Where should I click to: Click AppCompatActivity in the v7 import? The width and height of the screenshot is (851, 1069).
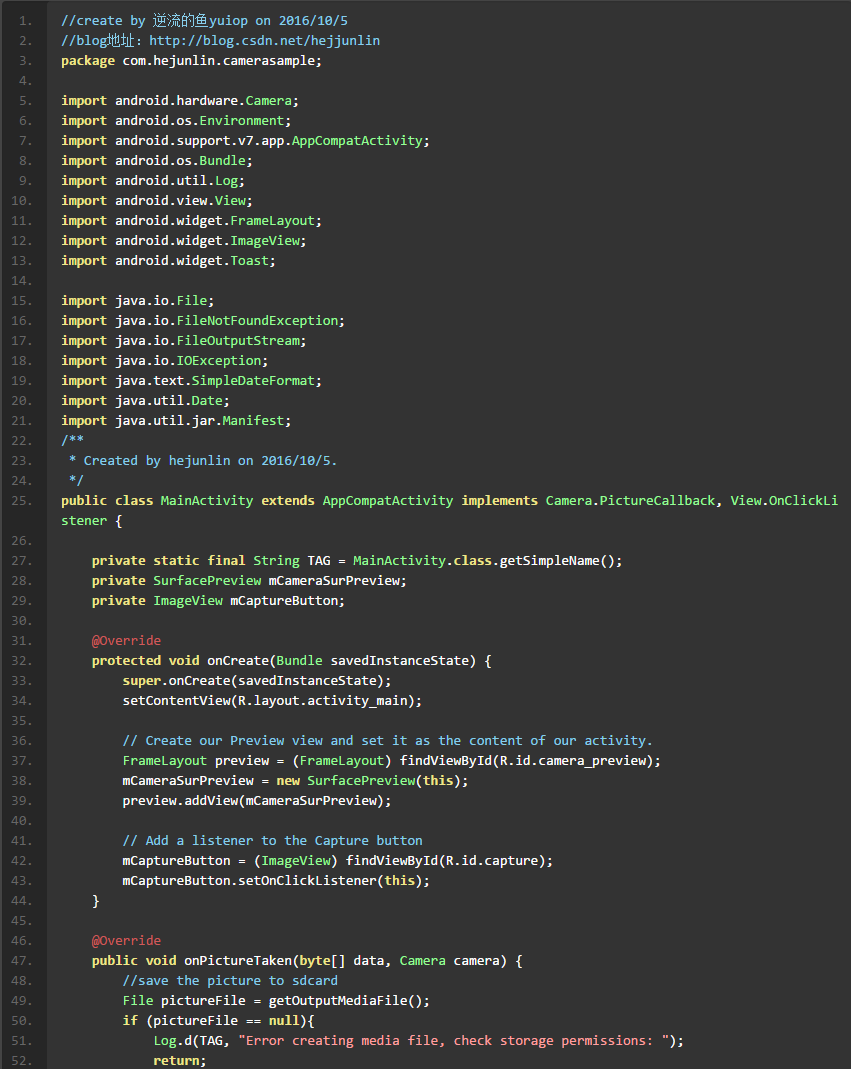coord(357,140)
